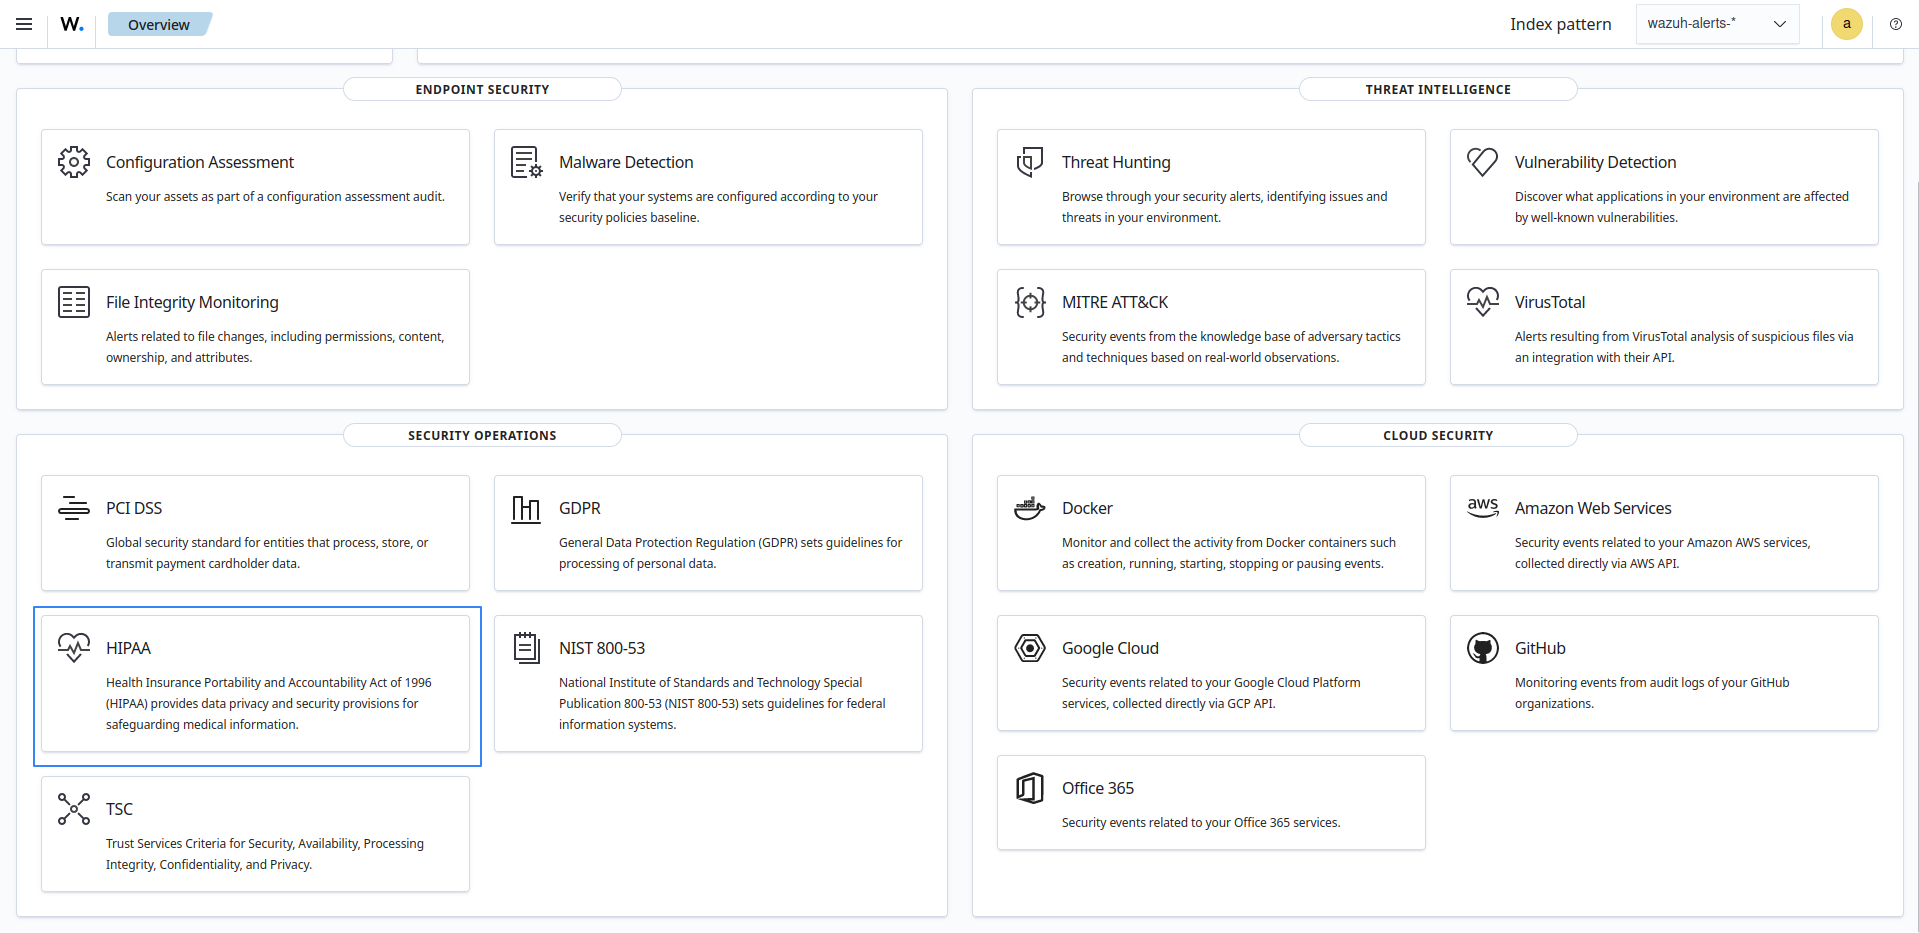Select the Overview breadcrumb tab
This screenshot has width=1919, height=933.
click(x=159, y=25)
